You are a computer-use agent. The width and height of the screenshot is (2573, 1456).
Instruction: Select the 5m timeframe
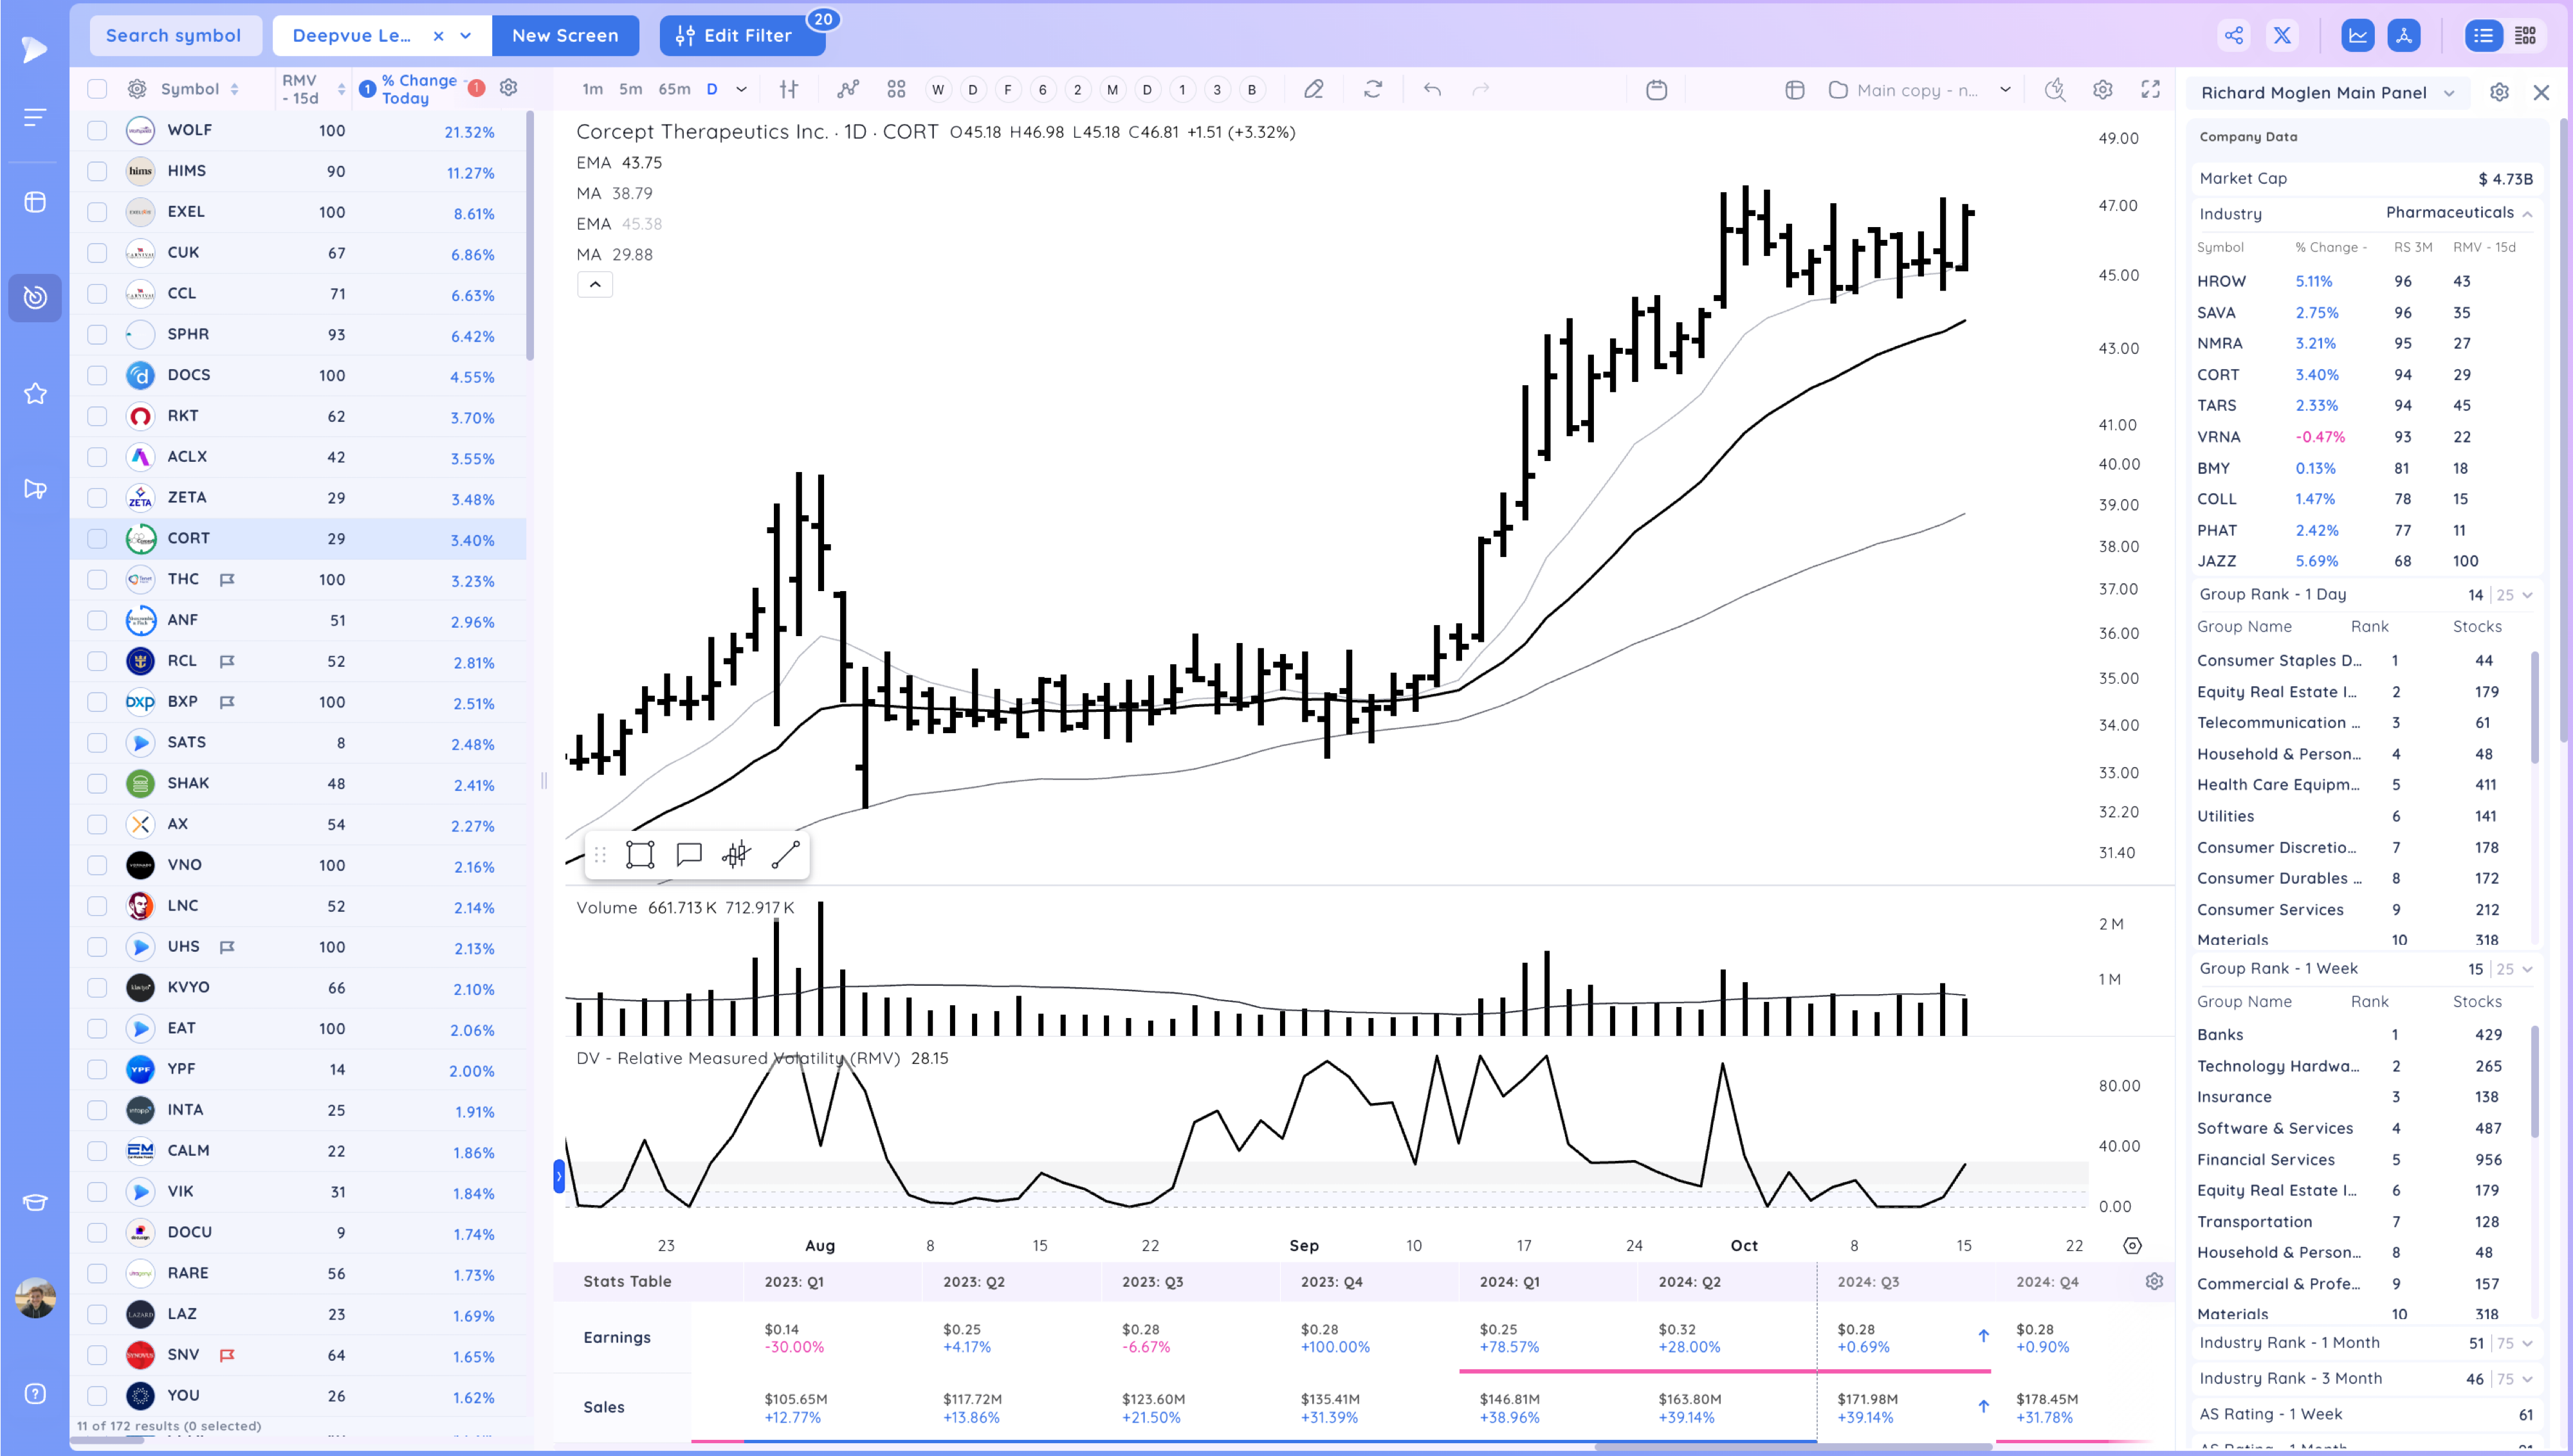coord(630,90)
